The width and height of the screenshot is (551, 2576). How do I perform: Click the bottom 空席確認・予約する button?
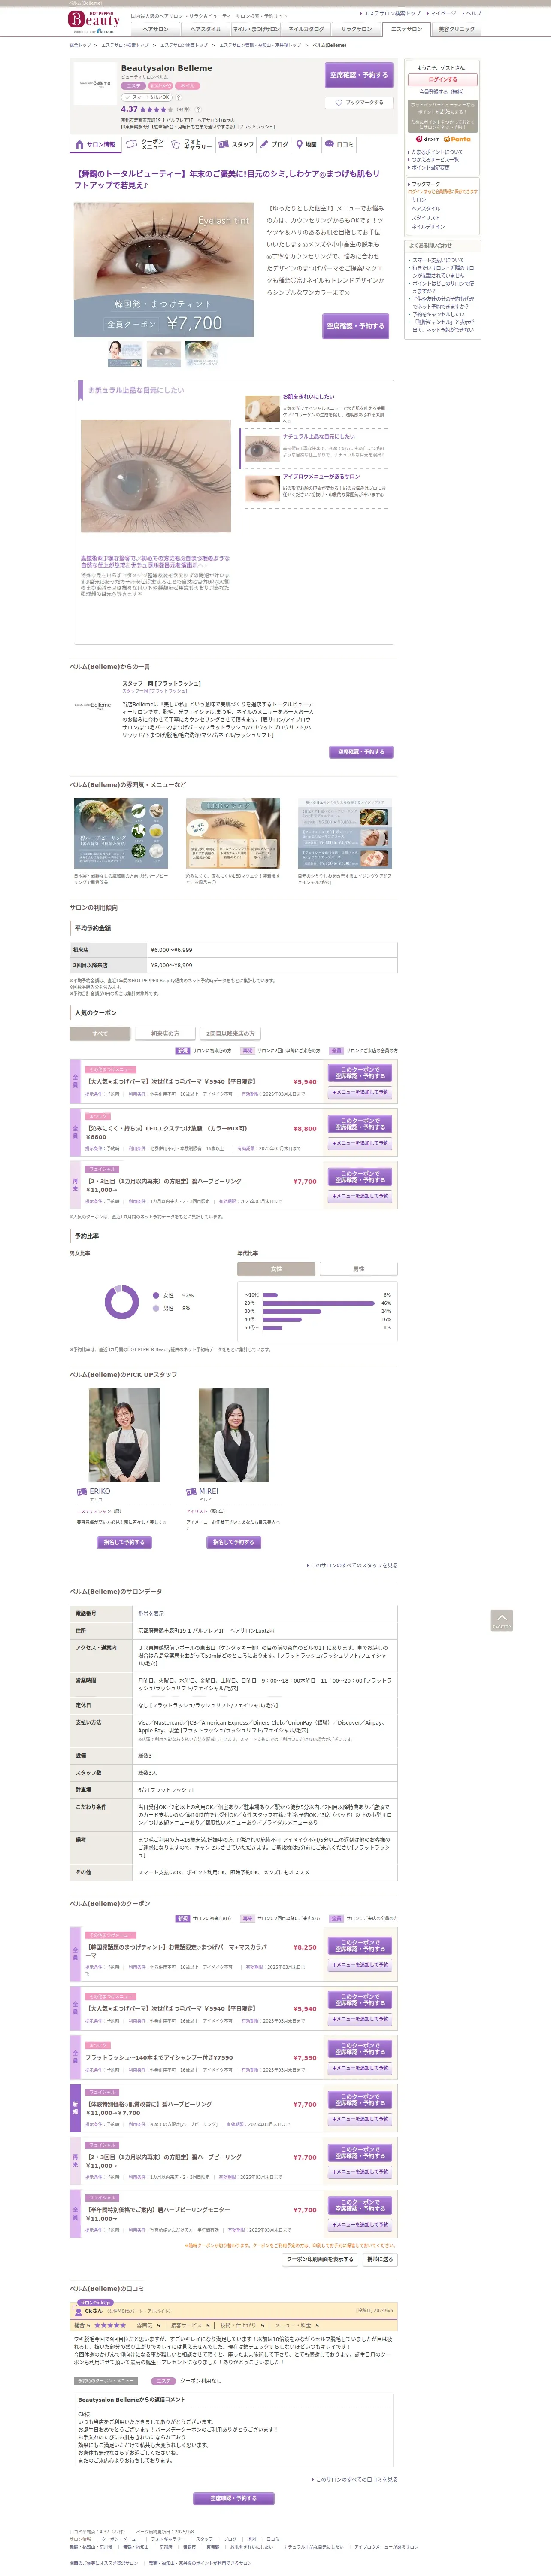coord(233,2498)
